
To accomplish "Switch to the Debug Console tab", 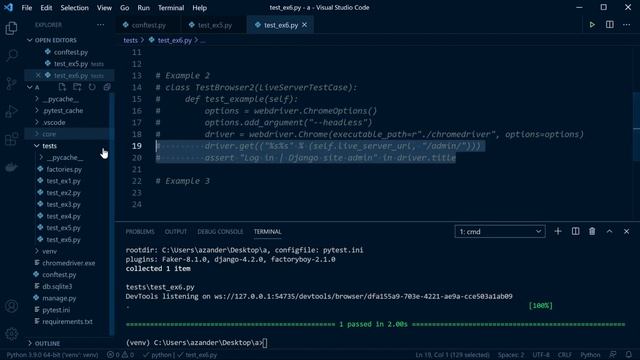I will click(x=220, y=231).
